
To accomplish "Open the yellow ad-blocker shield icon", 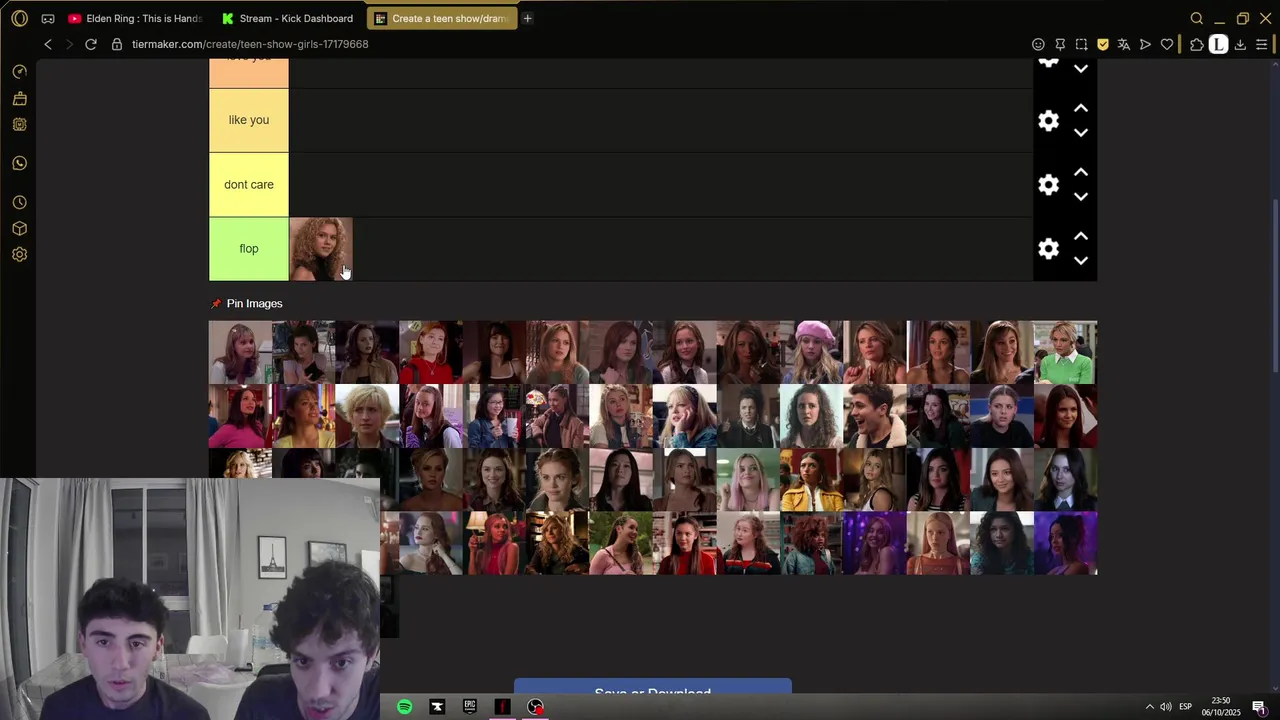I will coord(1102,44).
